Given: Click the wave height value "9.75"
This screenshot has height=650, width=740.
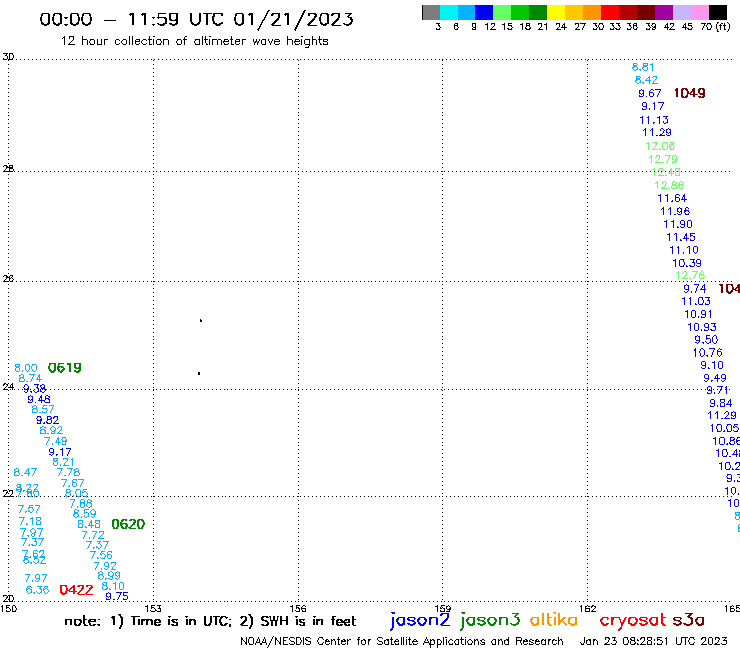Looking at the screenshot, I should 117,596.
